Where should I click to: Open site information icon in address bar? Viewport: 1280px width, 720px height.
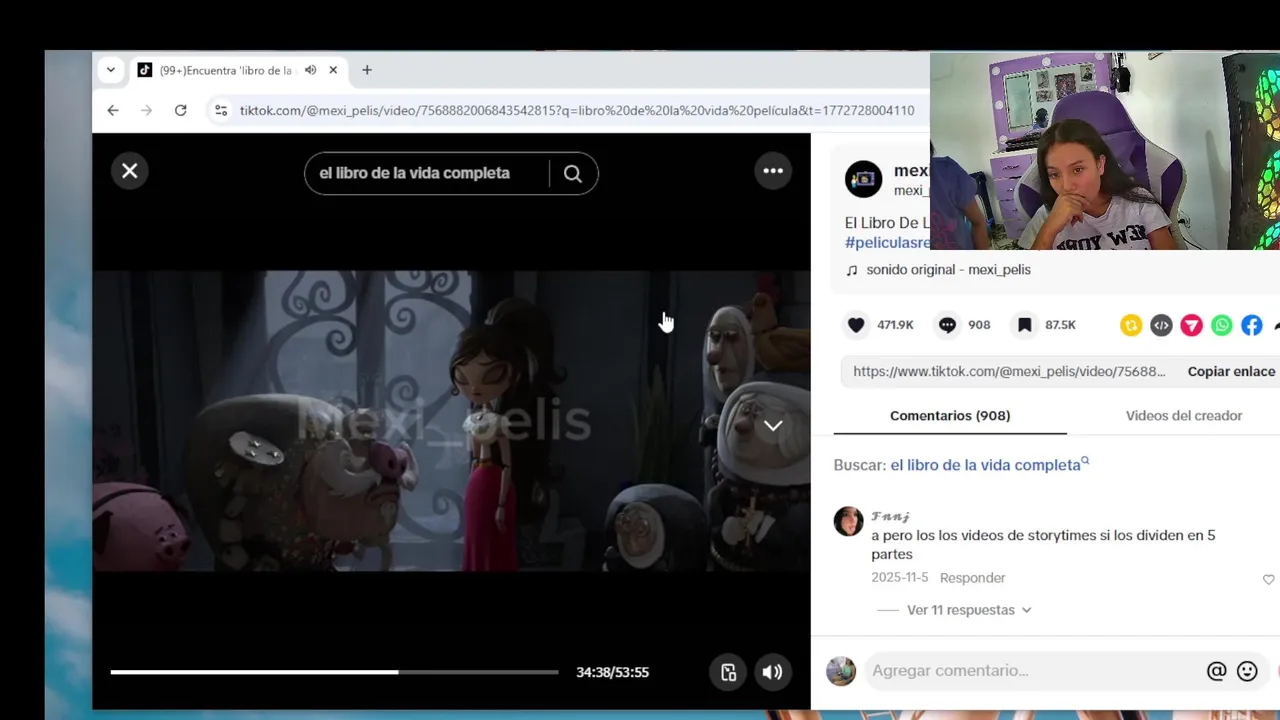(221, 111)
